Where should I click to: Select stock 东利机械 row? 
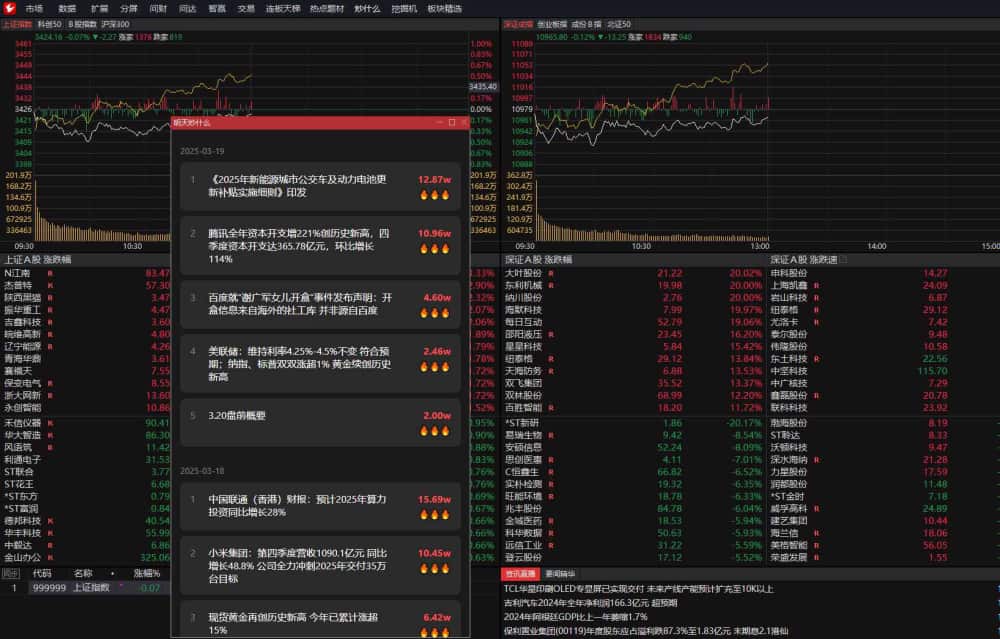pyautogui.click(x=633, y=285)
